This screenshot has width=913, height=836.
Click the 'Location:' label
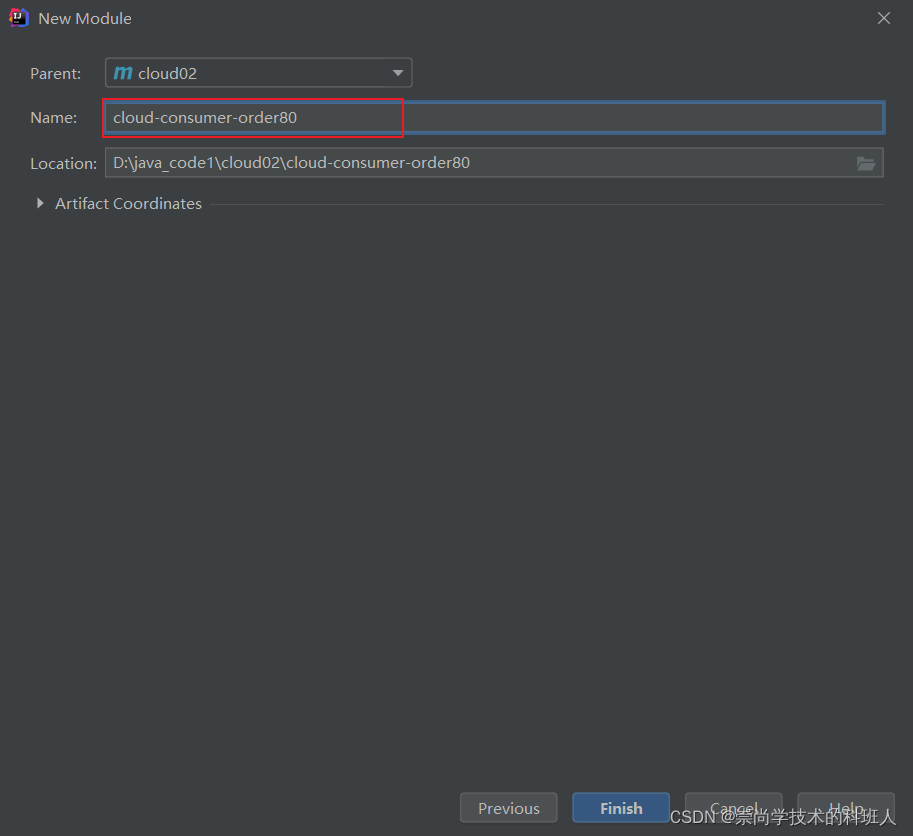click(x=63, y=164)
